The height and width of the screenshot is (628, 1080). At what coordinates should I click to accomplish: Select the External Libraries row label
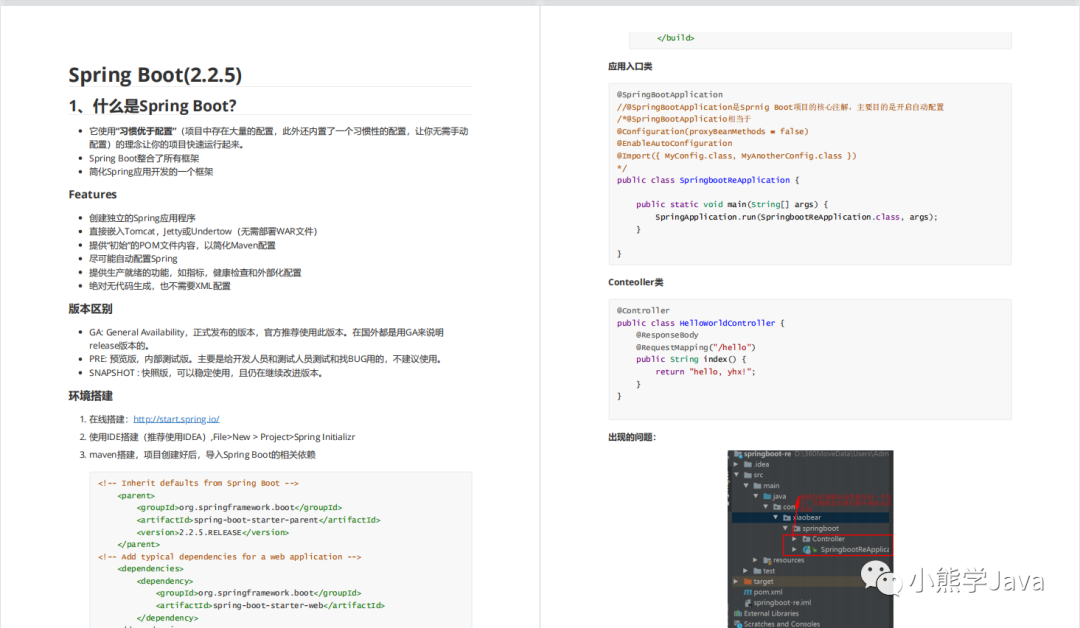771,614
